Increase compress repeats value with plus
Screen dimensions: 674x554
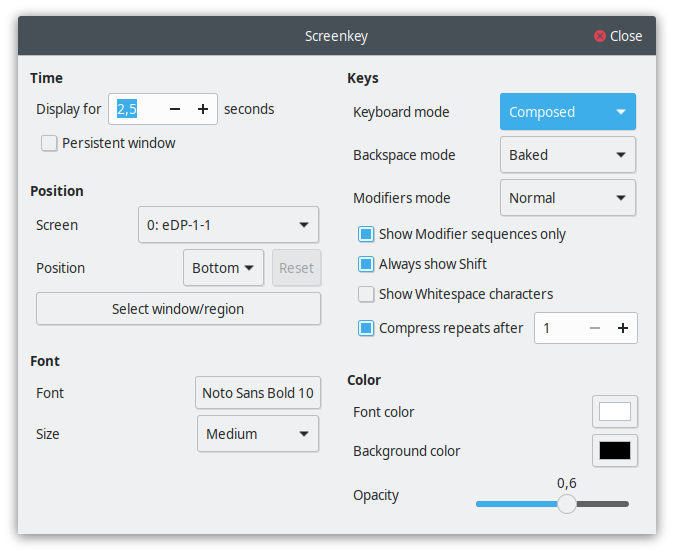pos(622,328)
